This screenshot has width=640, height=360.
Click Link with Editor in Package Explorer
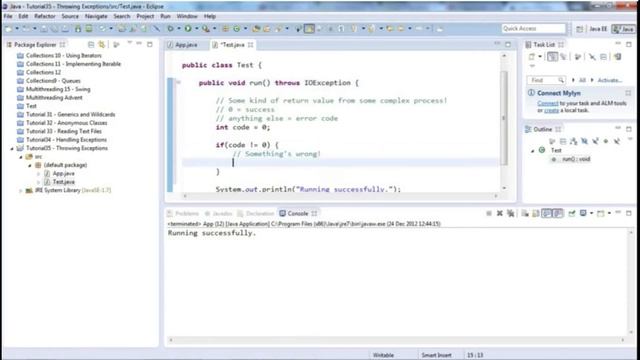coord(101,44)
